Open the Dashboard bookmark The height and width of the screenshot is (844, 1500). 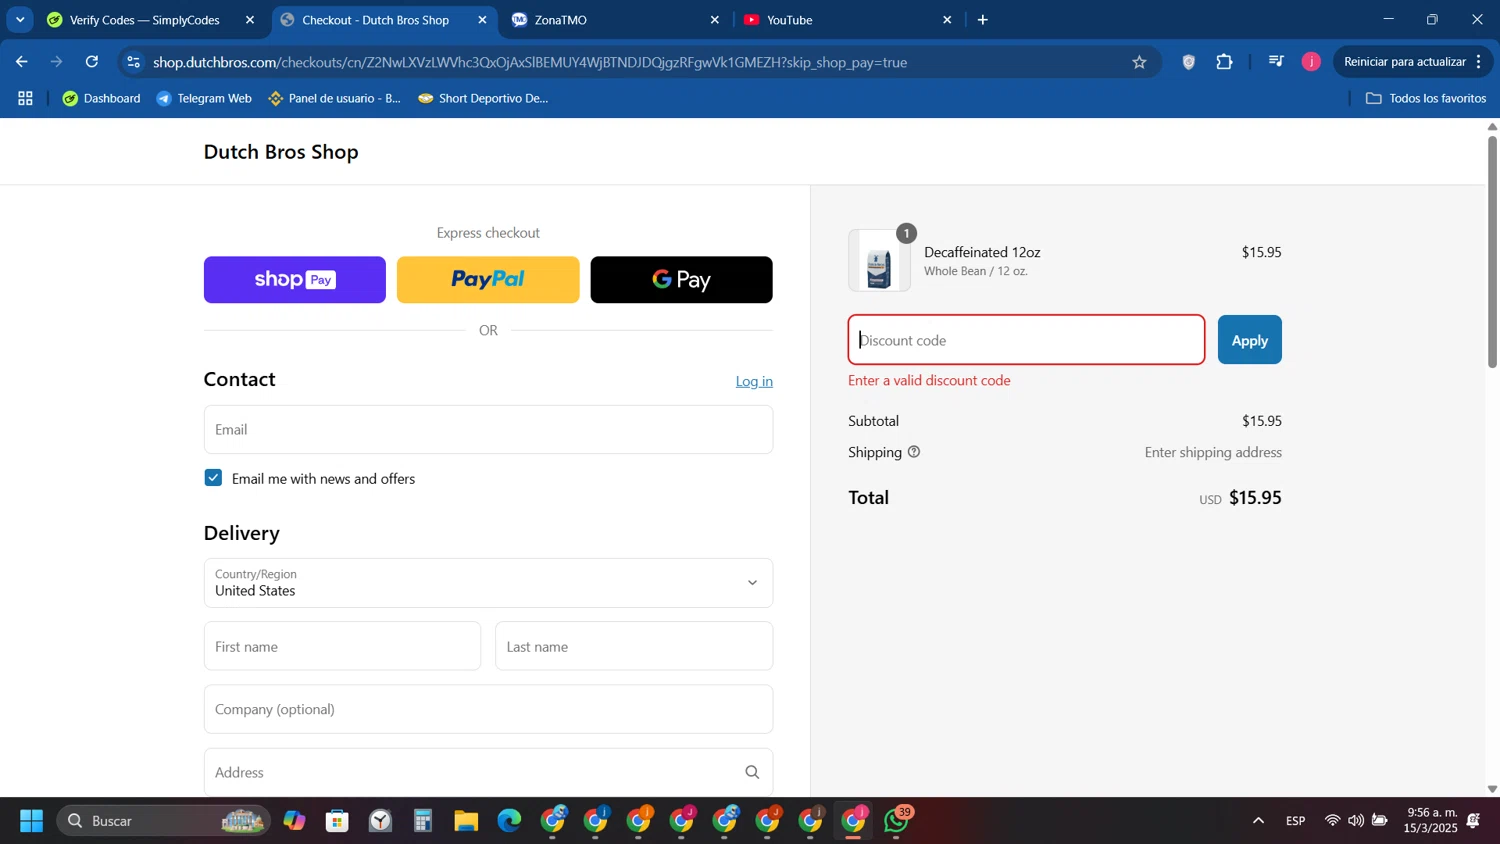[101, 98]
